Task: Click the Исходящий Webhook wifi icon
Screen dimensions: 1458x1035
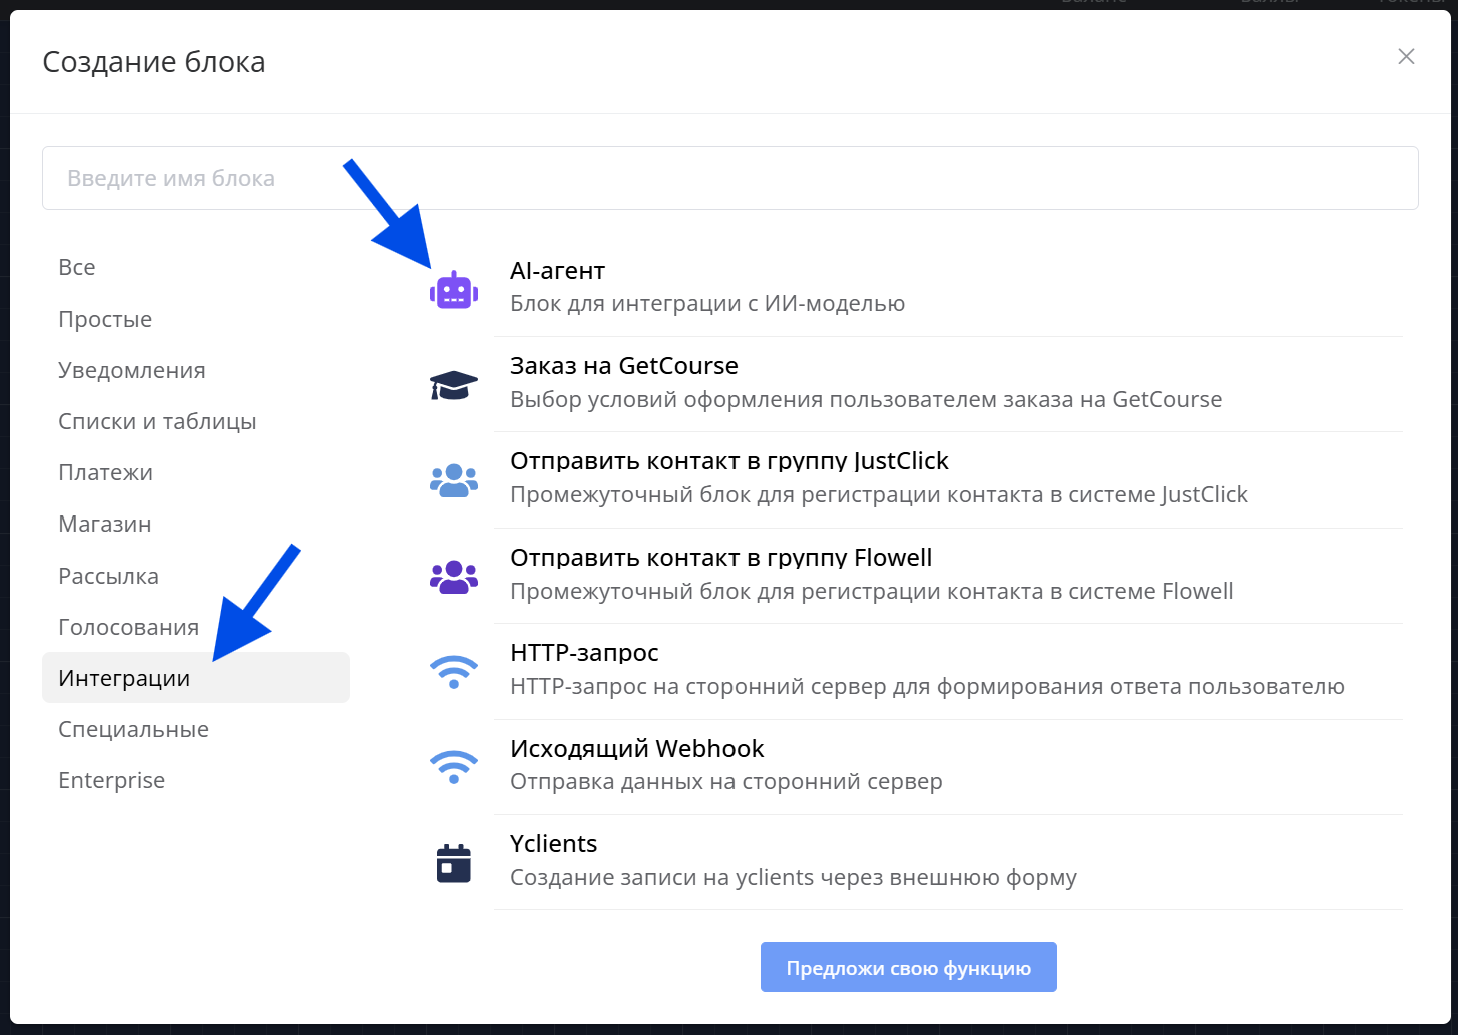Action: [x=454, y=767]
